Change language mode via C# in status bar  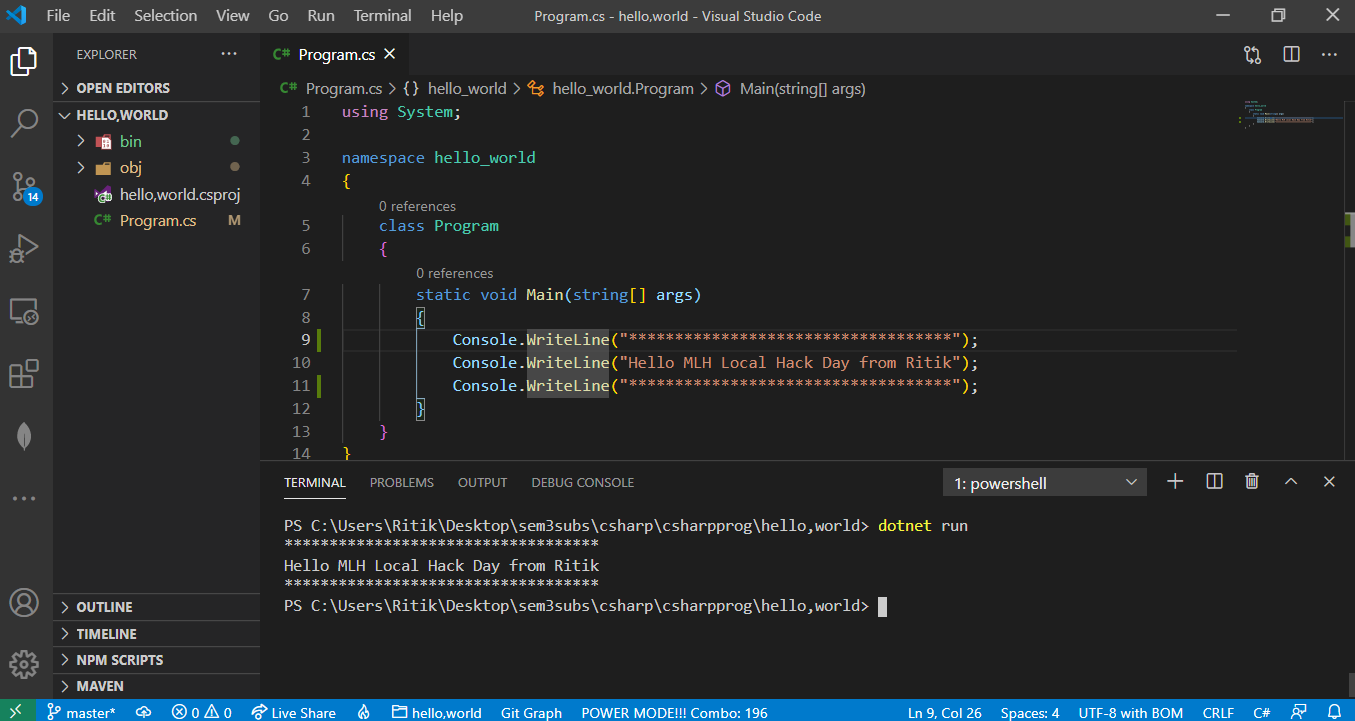click(x=1262, y=712)
